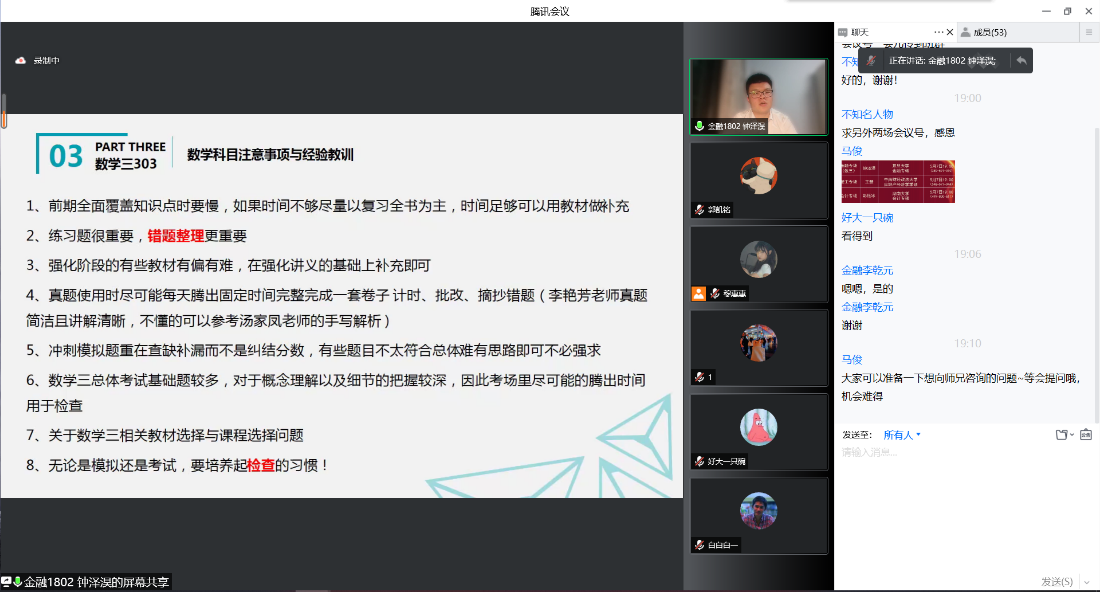The image size is (1100, 592).
Task: Click the reply arrow icon in speaker popup
Action: click(x=1021, y=60)
